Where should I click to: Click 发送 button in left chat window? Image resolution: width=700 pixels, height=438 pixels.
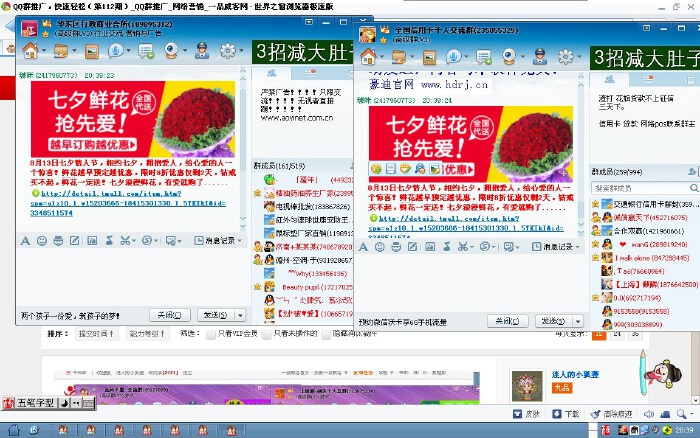[216, 315]
